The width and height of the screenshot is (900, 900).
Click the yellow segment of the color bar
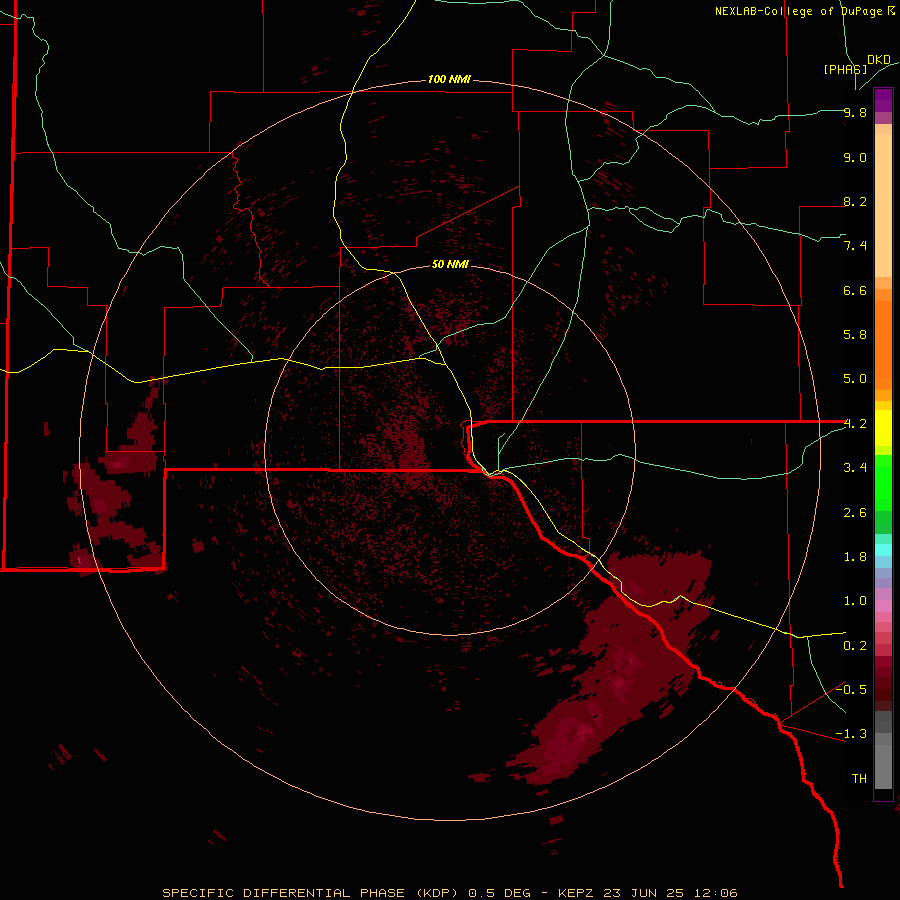pos(883,428)
